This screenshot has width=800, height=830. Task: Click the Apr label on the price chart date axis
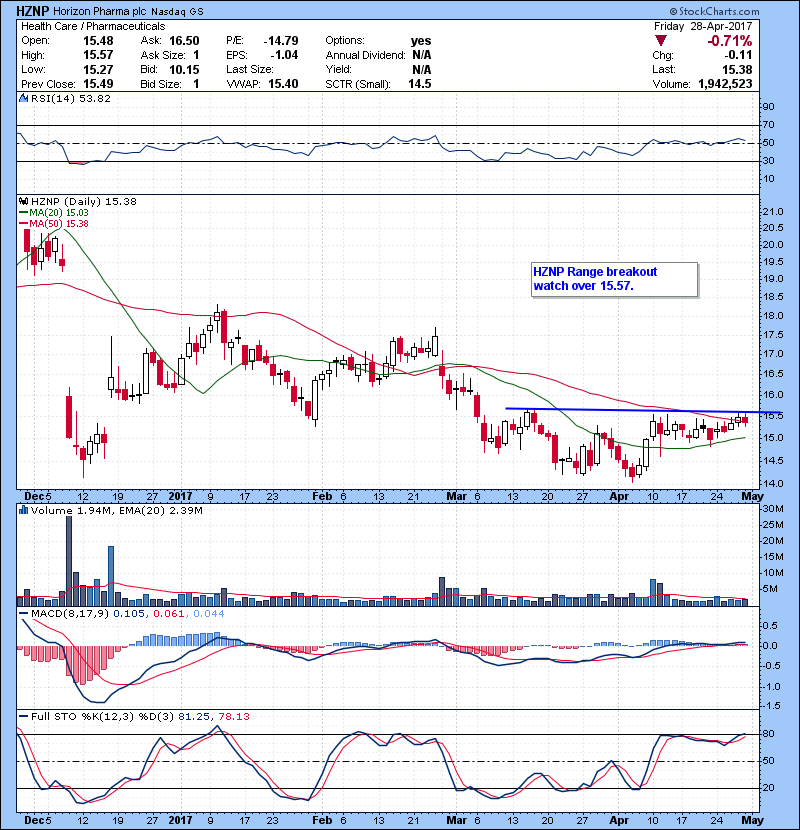pos(619,497)
